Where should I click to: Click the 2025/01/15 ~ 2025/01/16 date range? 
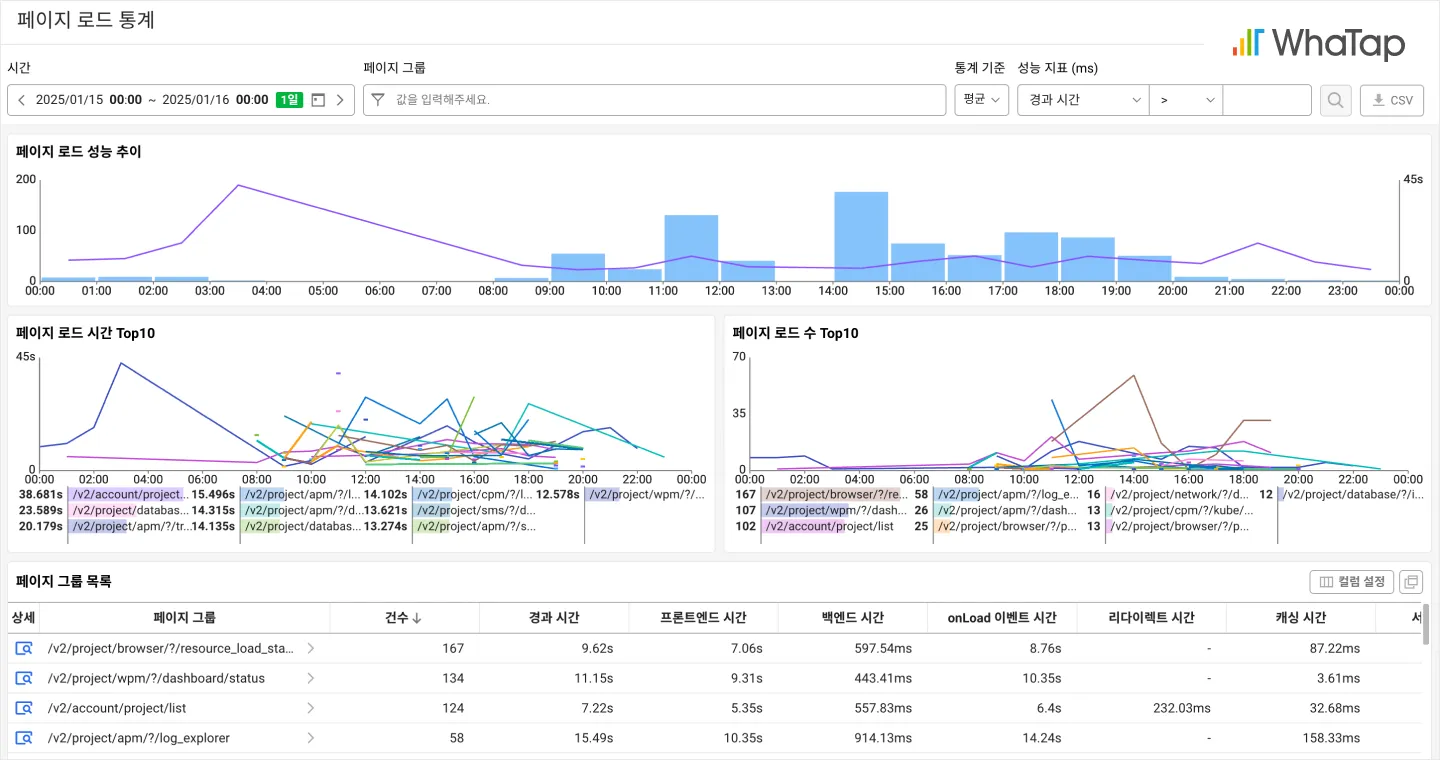(152, 100)
